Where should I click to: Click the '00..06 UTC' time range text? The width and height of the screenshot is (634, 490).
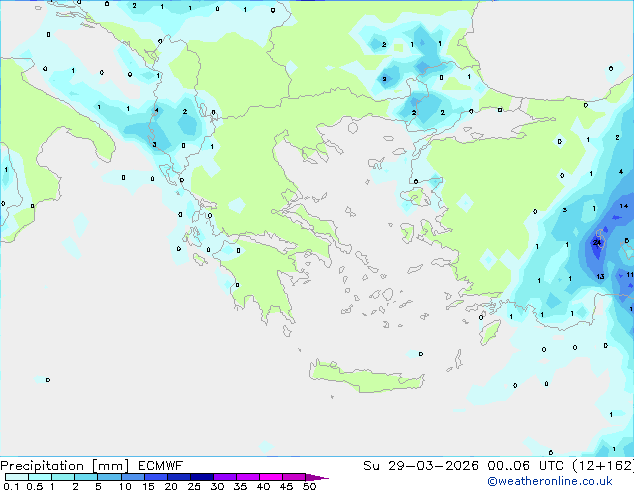click(525, 466)
